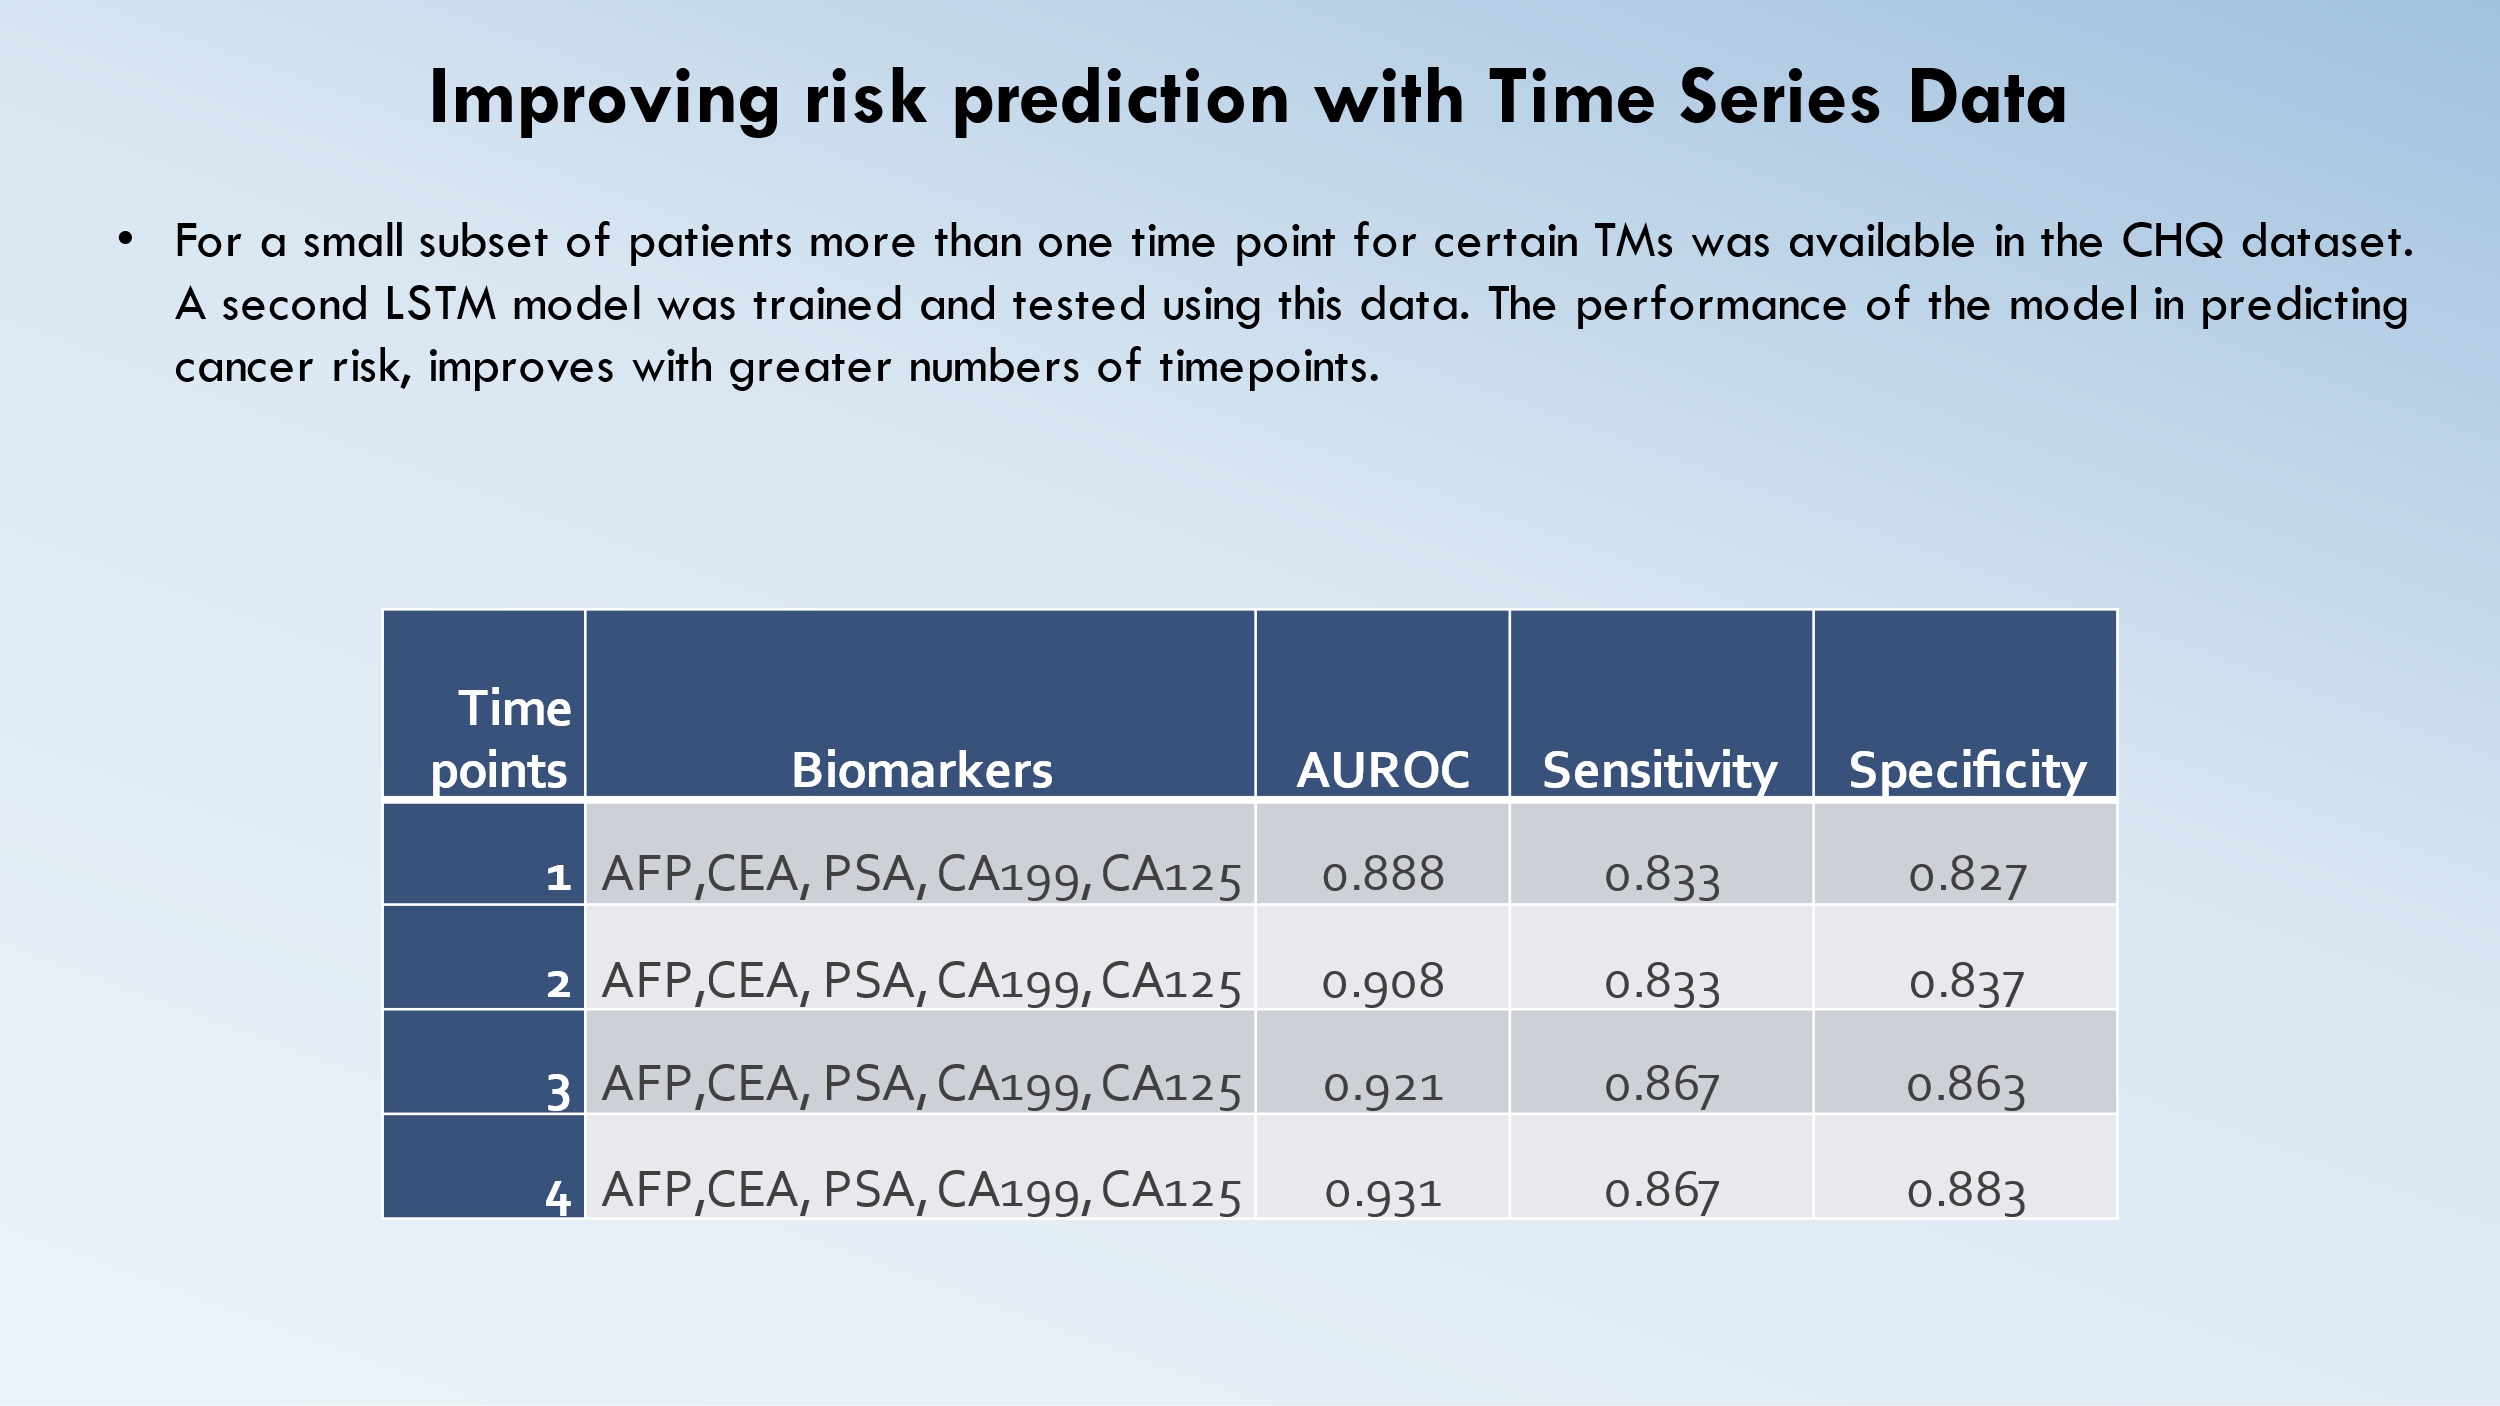The image size is (2500, 1406).
Task: Click the slide title about Time Series Data
Action: [1248, 98]
